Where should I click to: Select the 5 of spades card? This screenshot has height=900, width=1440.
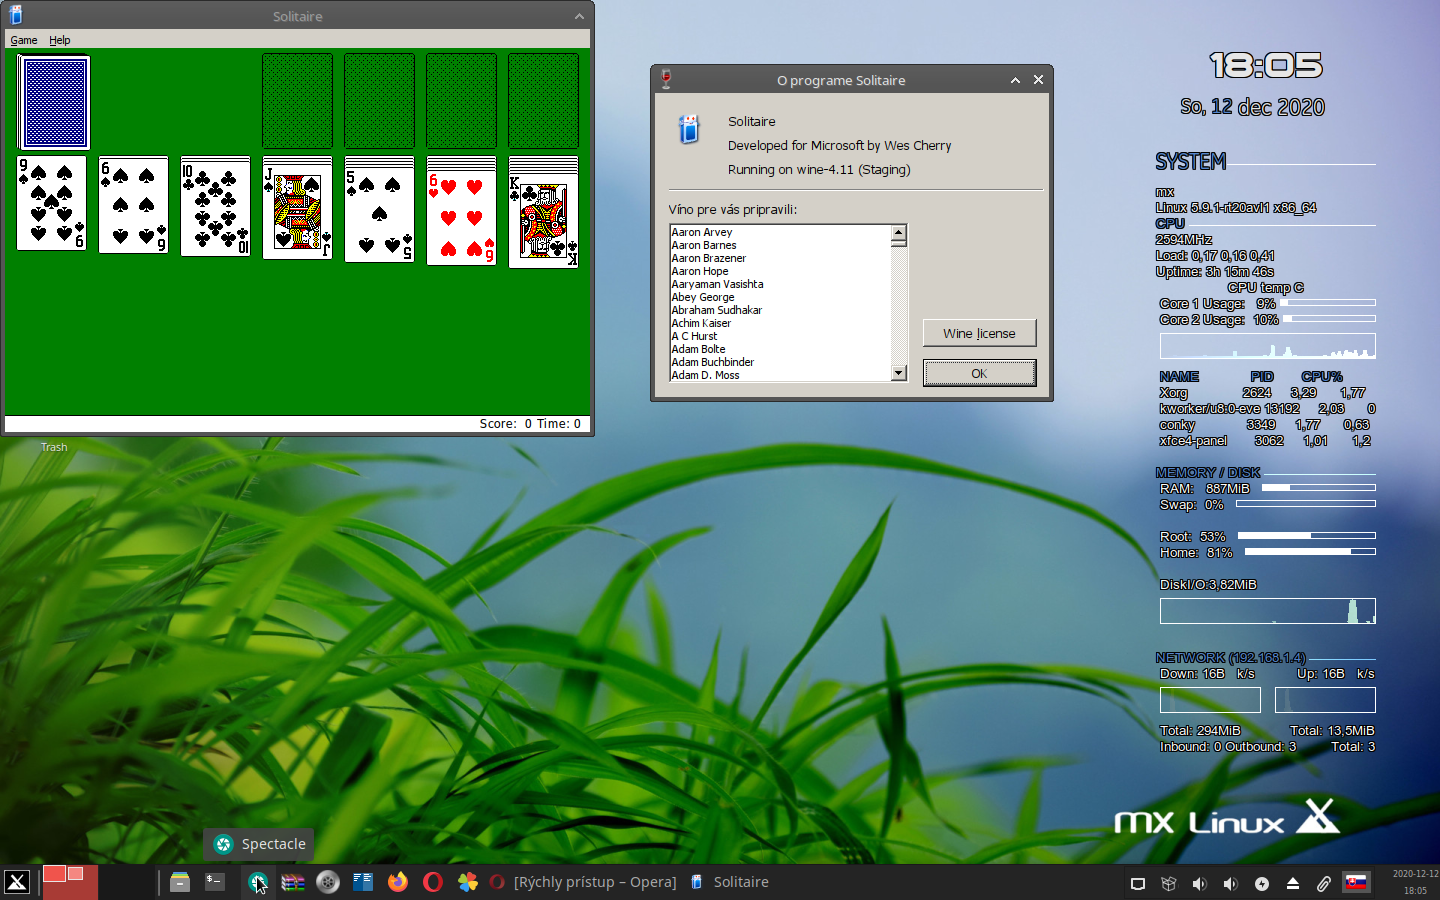pyautogui.click(x=380, y=215)
